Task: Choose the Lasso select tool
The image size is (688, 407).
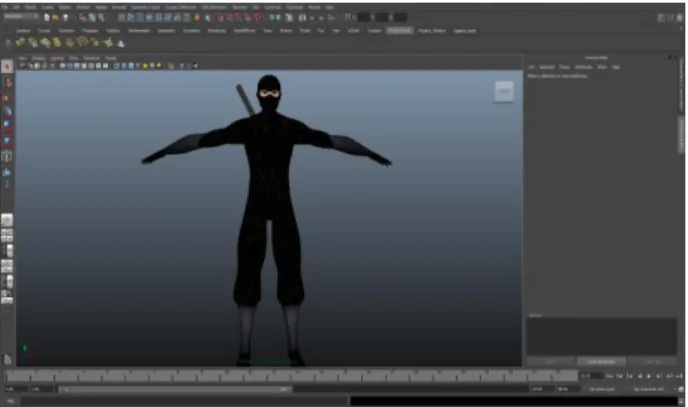Action: tap(7, 82)
